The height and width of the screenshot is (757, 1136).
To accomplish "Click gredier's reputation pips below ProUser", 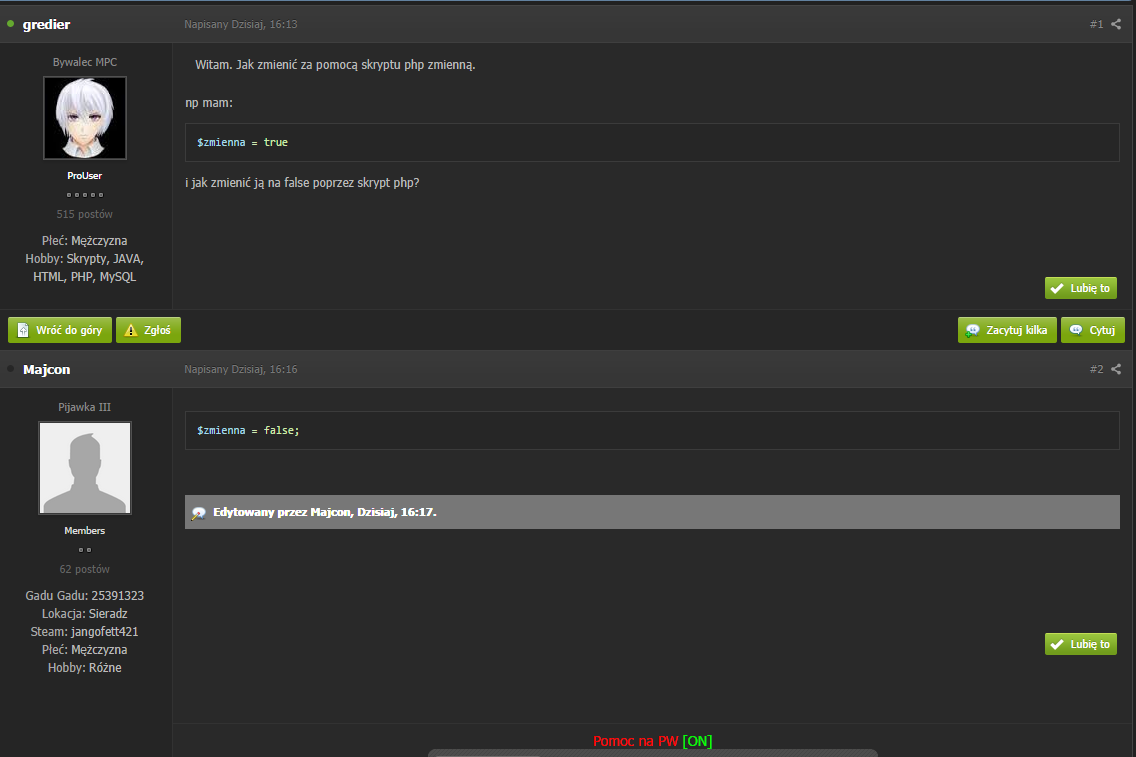I will (x=85, y=195).
